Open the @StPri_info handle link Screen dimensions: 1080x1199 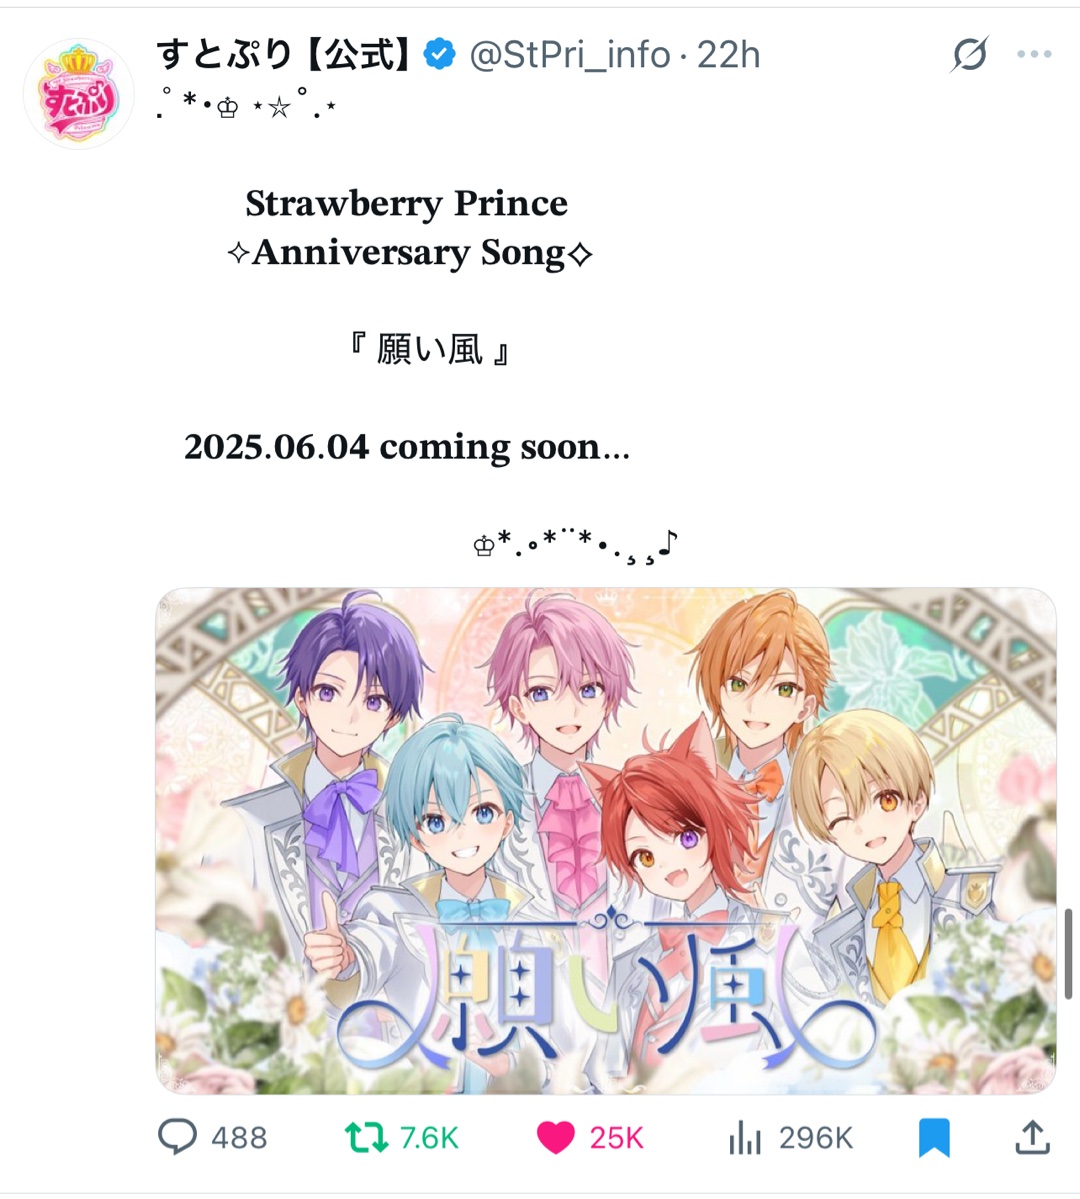570,55
